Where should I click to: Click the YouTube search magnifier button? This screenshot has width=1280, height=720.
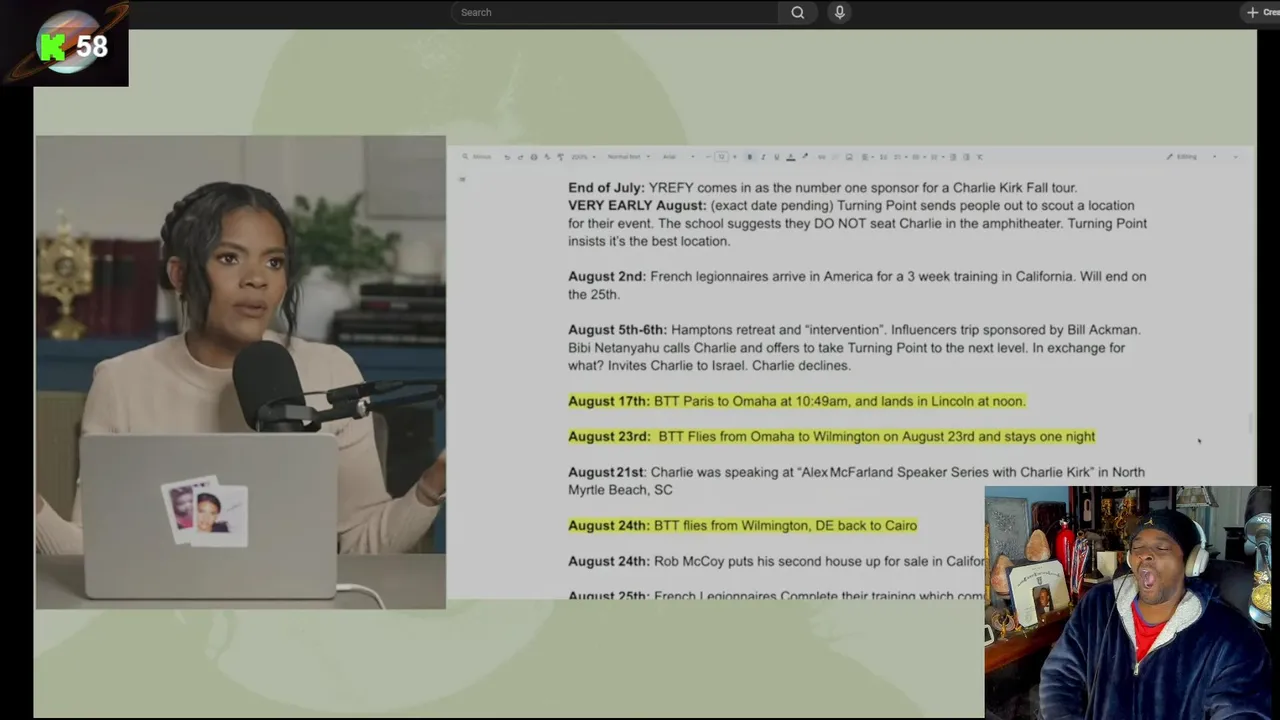point(797,12)
